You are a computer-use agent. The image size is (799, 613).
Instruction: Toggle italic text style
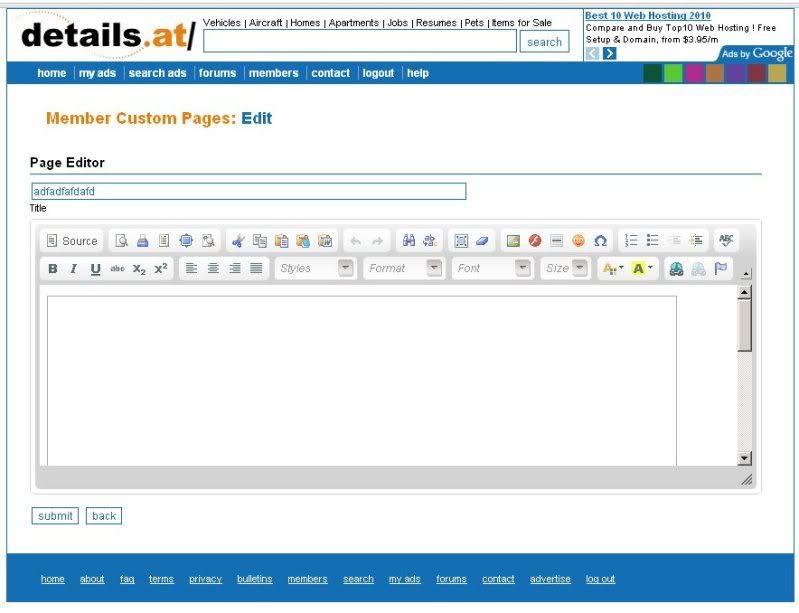point(73,268)
